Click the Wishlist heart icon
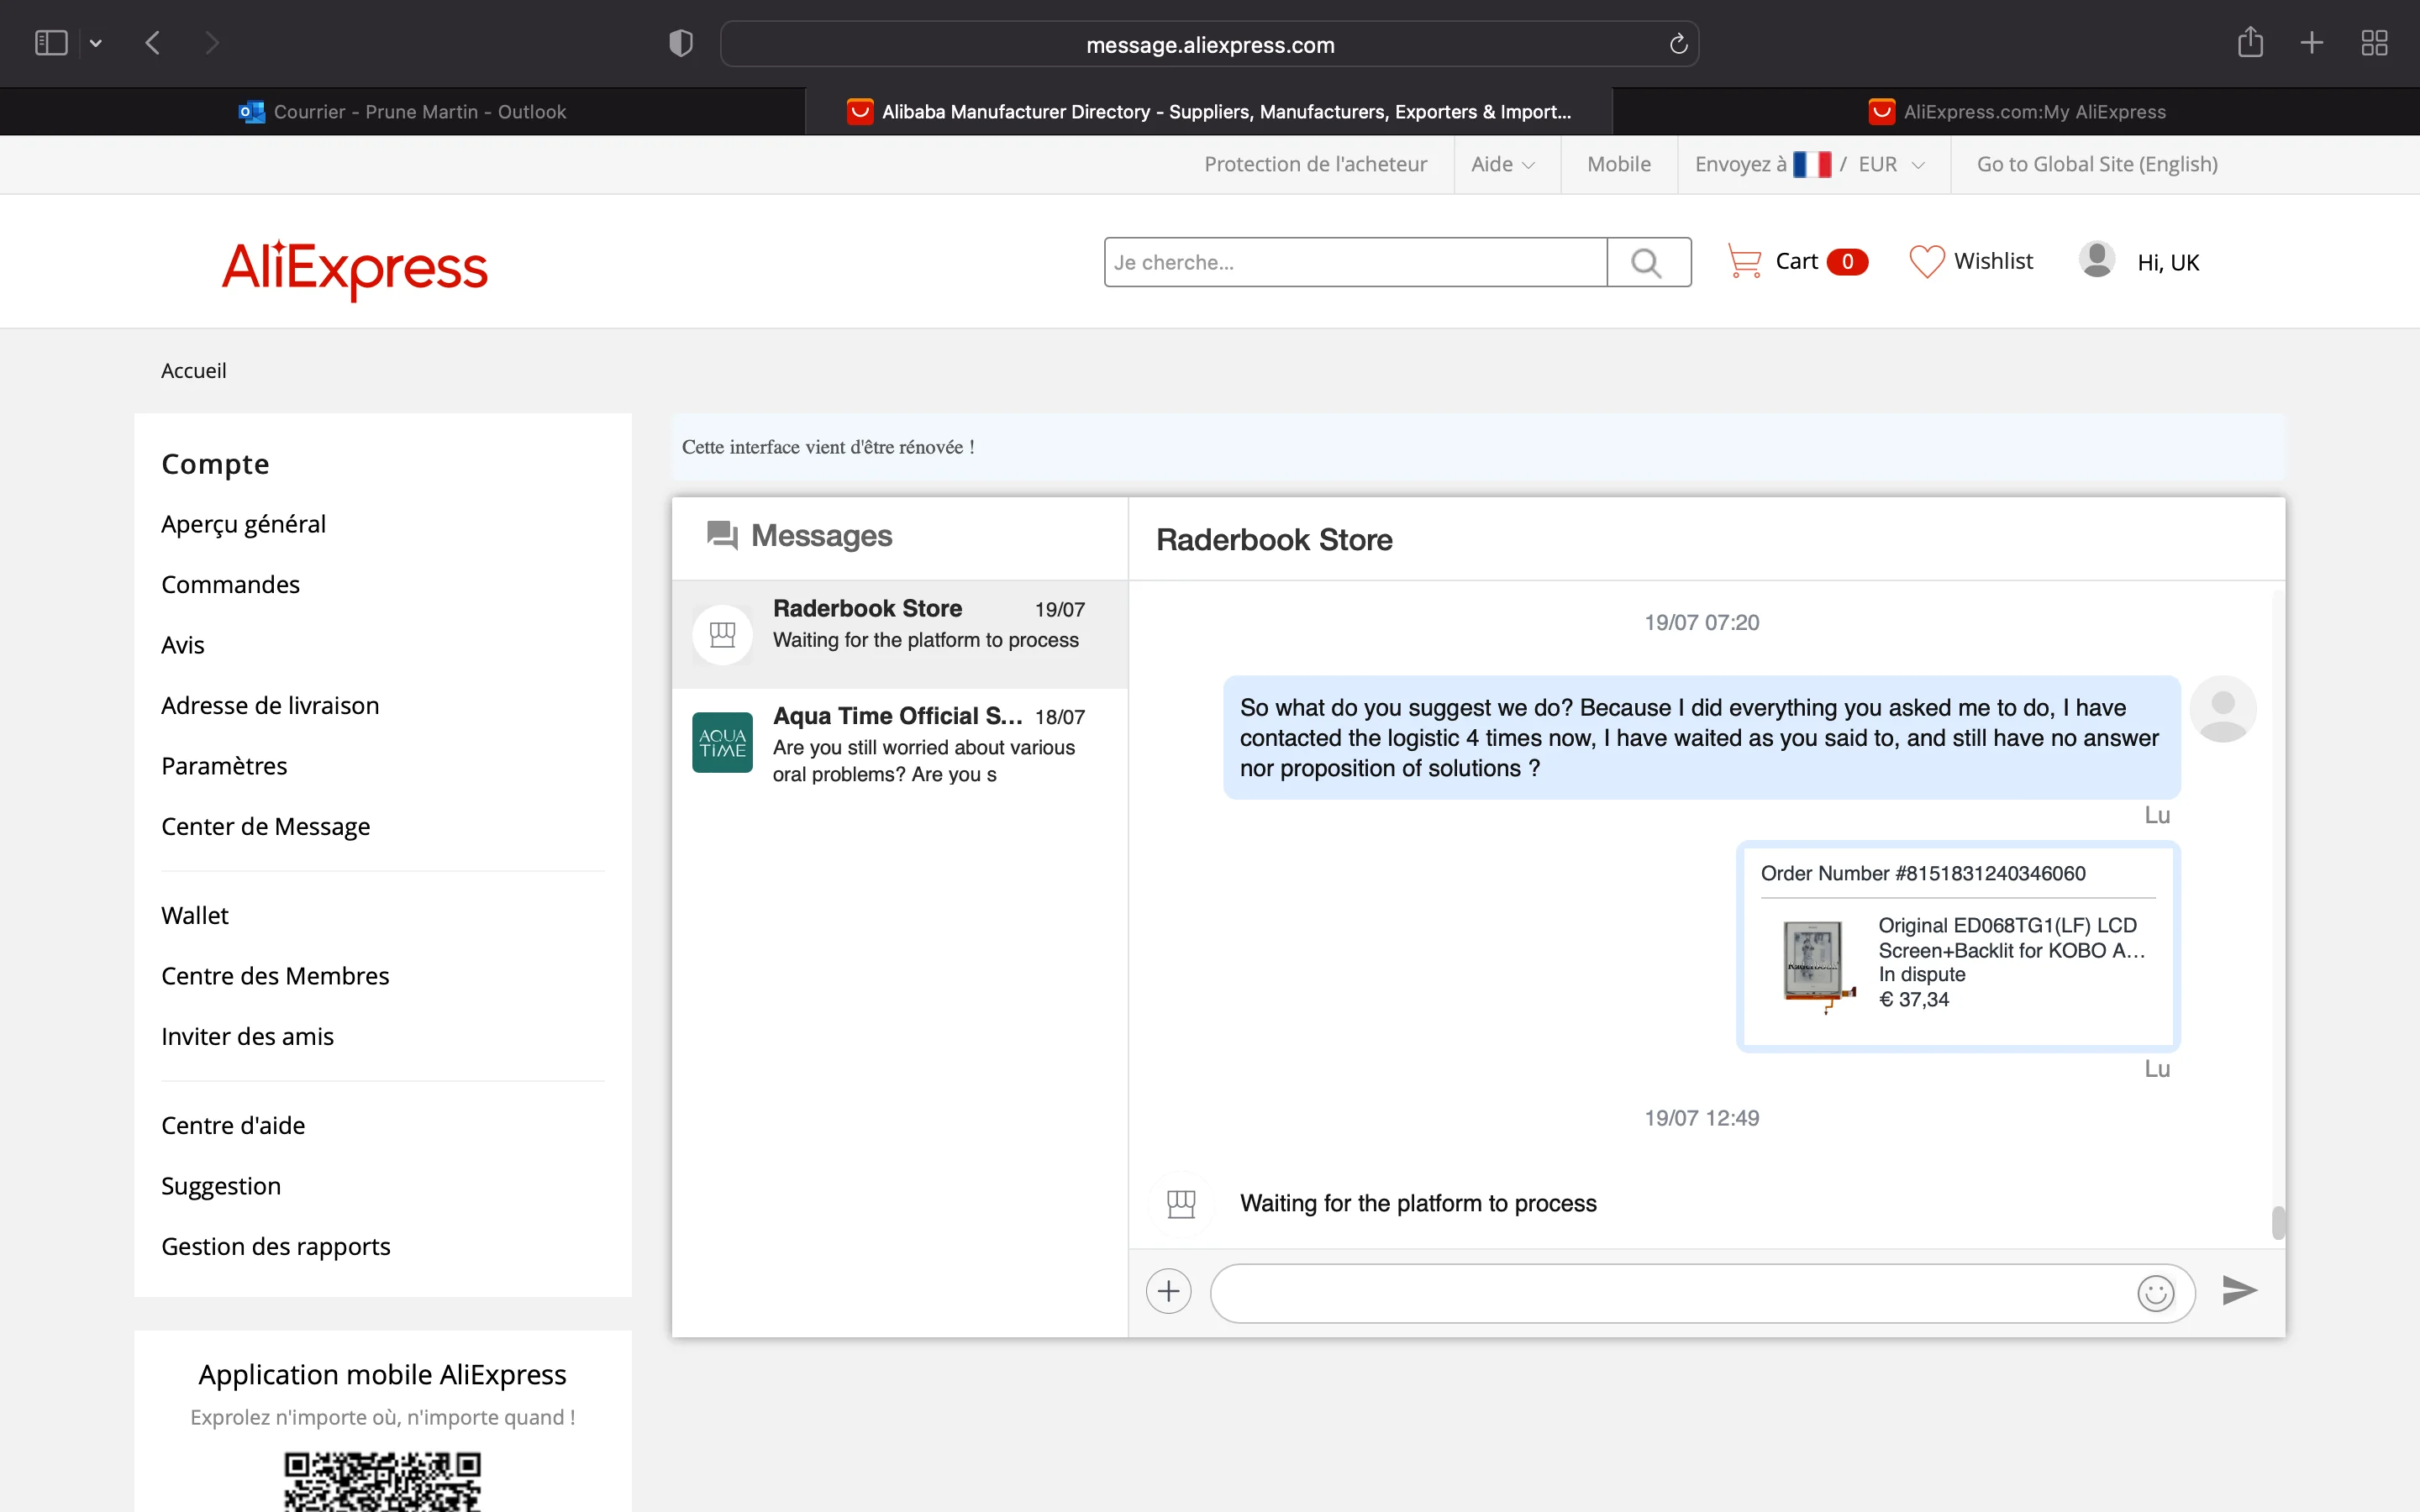This screenshot has width=2420, height=1512. pos(1926,261)
